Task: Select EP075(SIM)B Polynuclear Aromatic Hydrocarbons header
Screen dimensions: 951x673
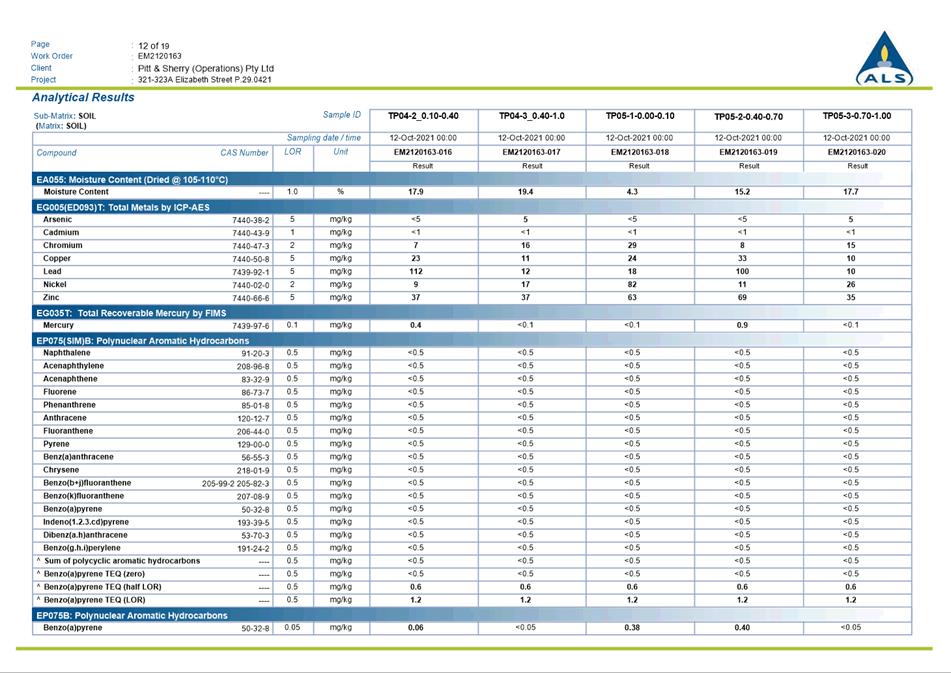Action: click(x=471, y=341)
